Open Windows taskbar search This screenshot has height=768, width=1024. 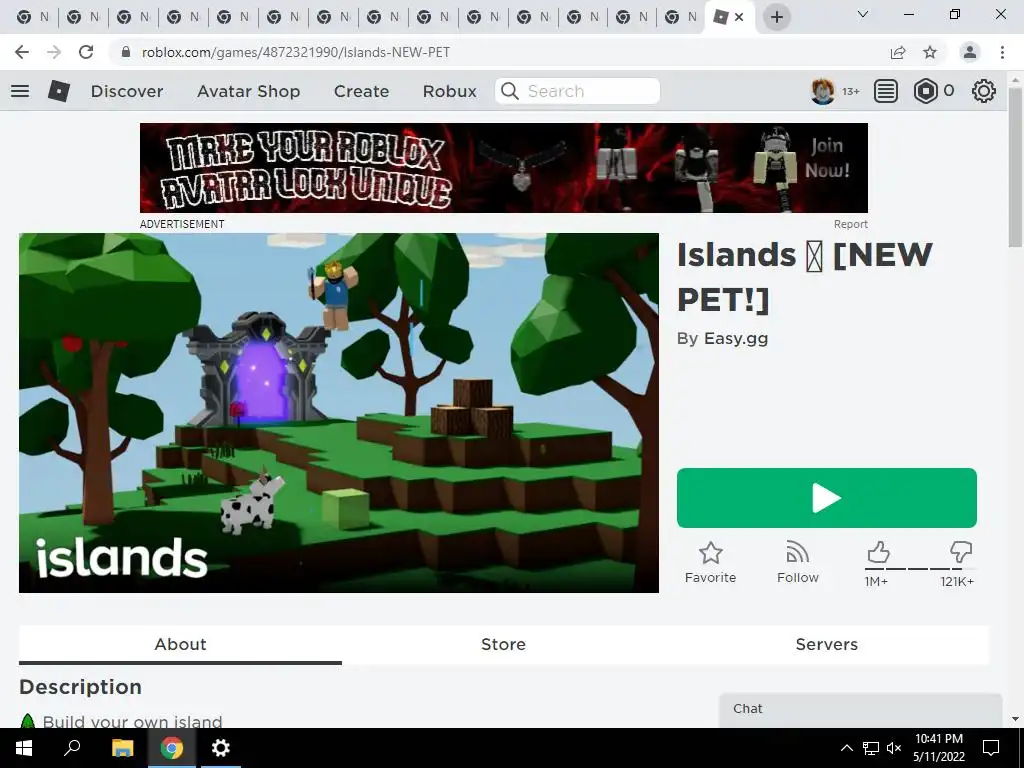72,748
